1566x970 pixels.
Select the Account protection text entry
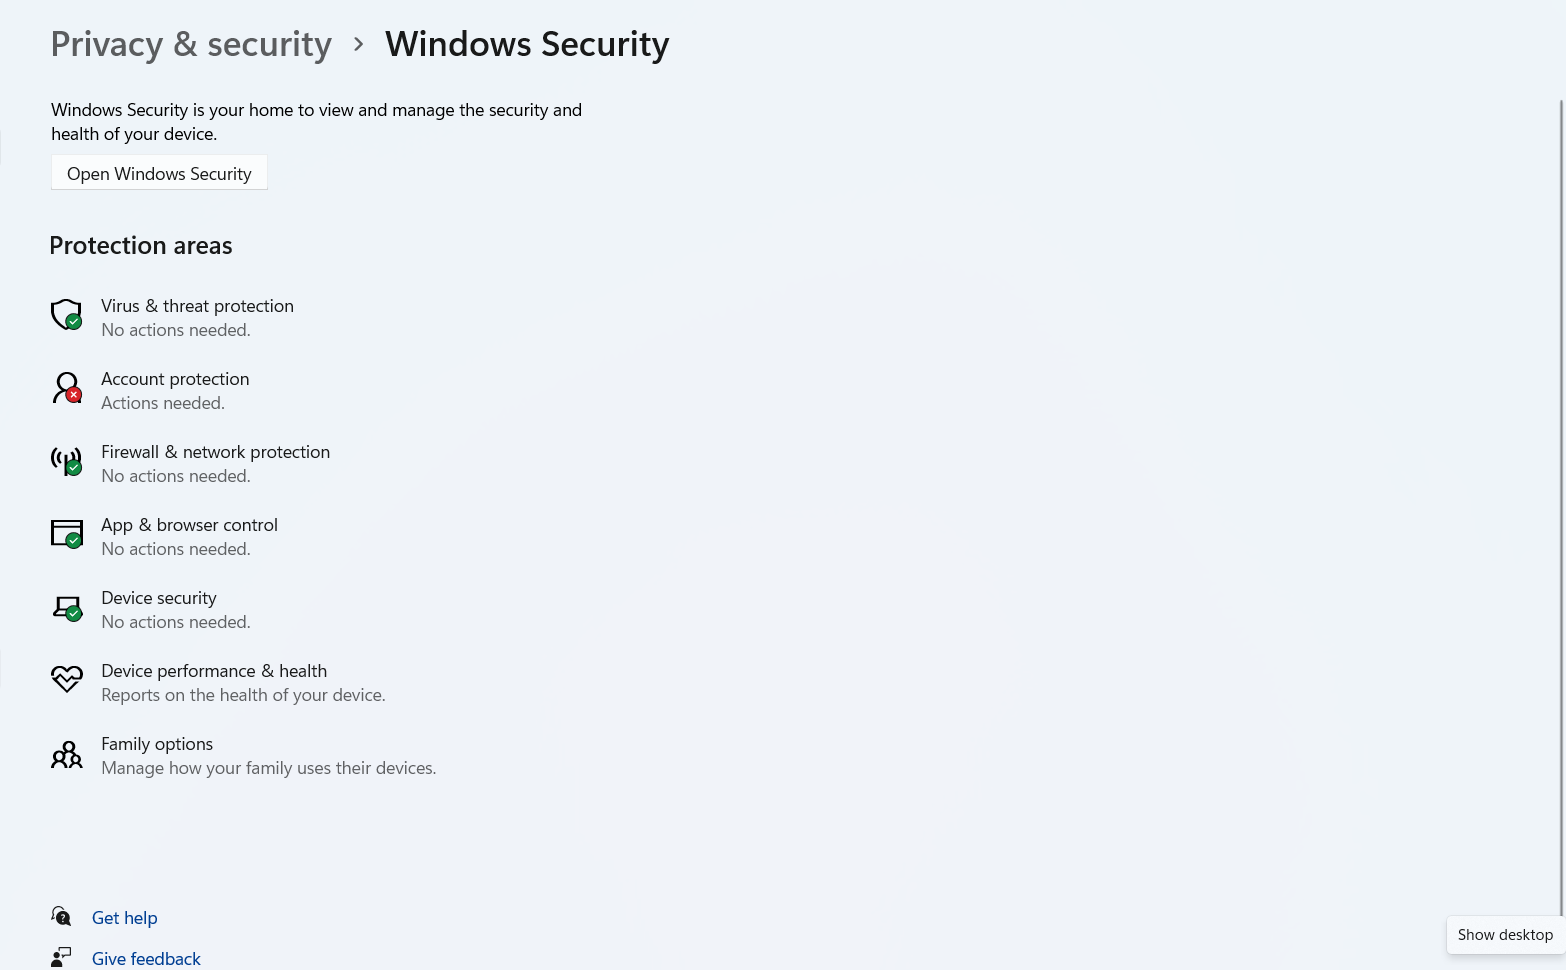(x=175, y=379)
